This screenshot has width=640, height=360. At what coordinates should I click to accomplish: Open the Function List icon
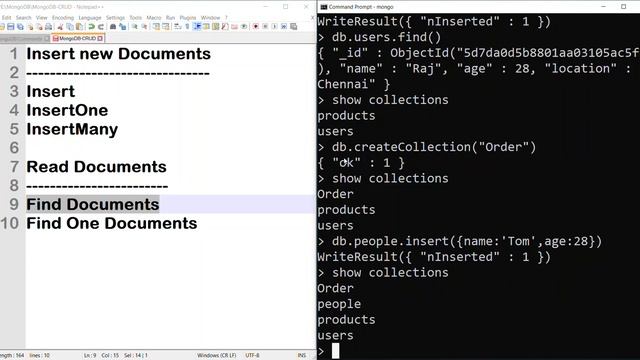pos(225,27)
